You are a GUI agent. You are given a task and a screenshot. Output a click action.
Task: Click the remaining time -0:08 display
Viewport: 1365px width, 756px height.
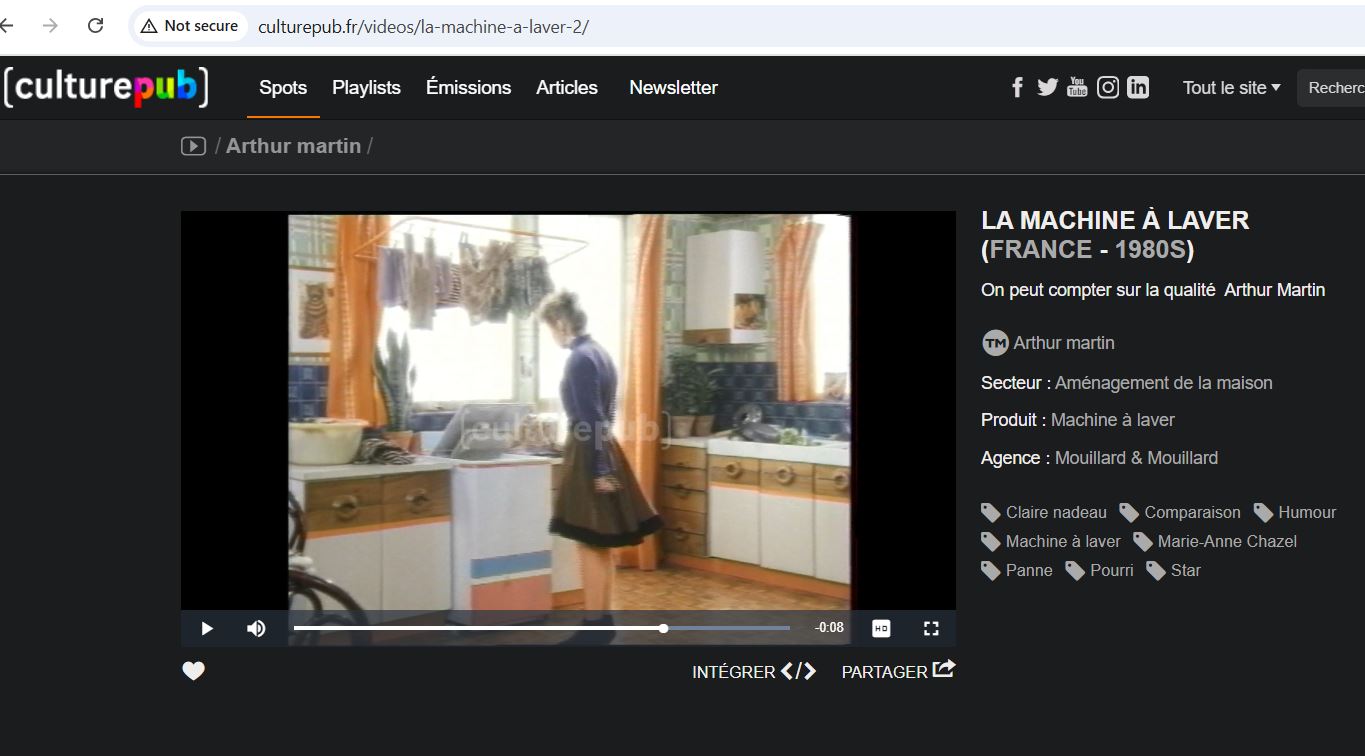[829, 628]
